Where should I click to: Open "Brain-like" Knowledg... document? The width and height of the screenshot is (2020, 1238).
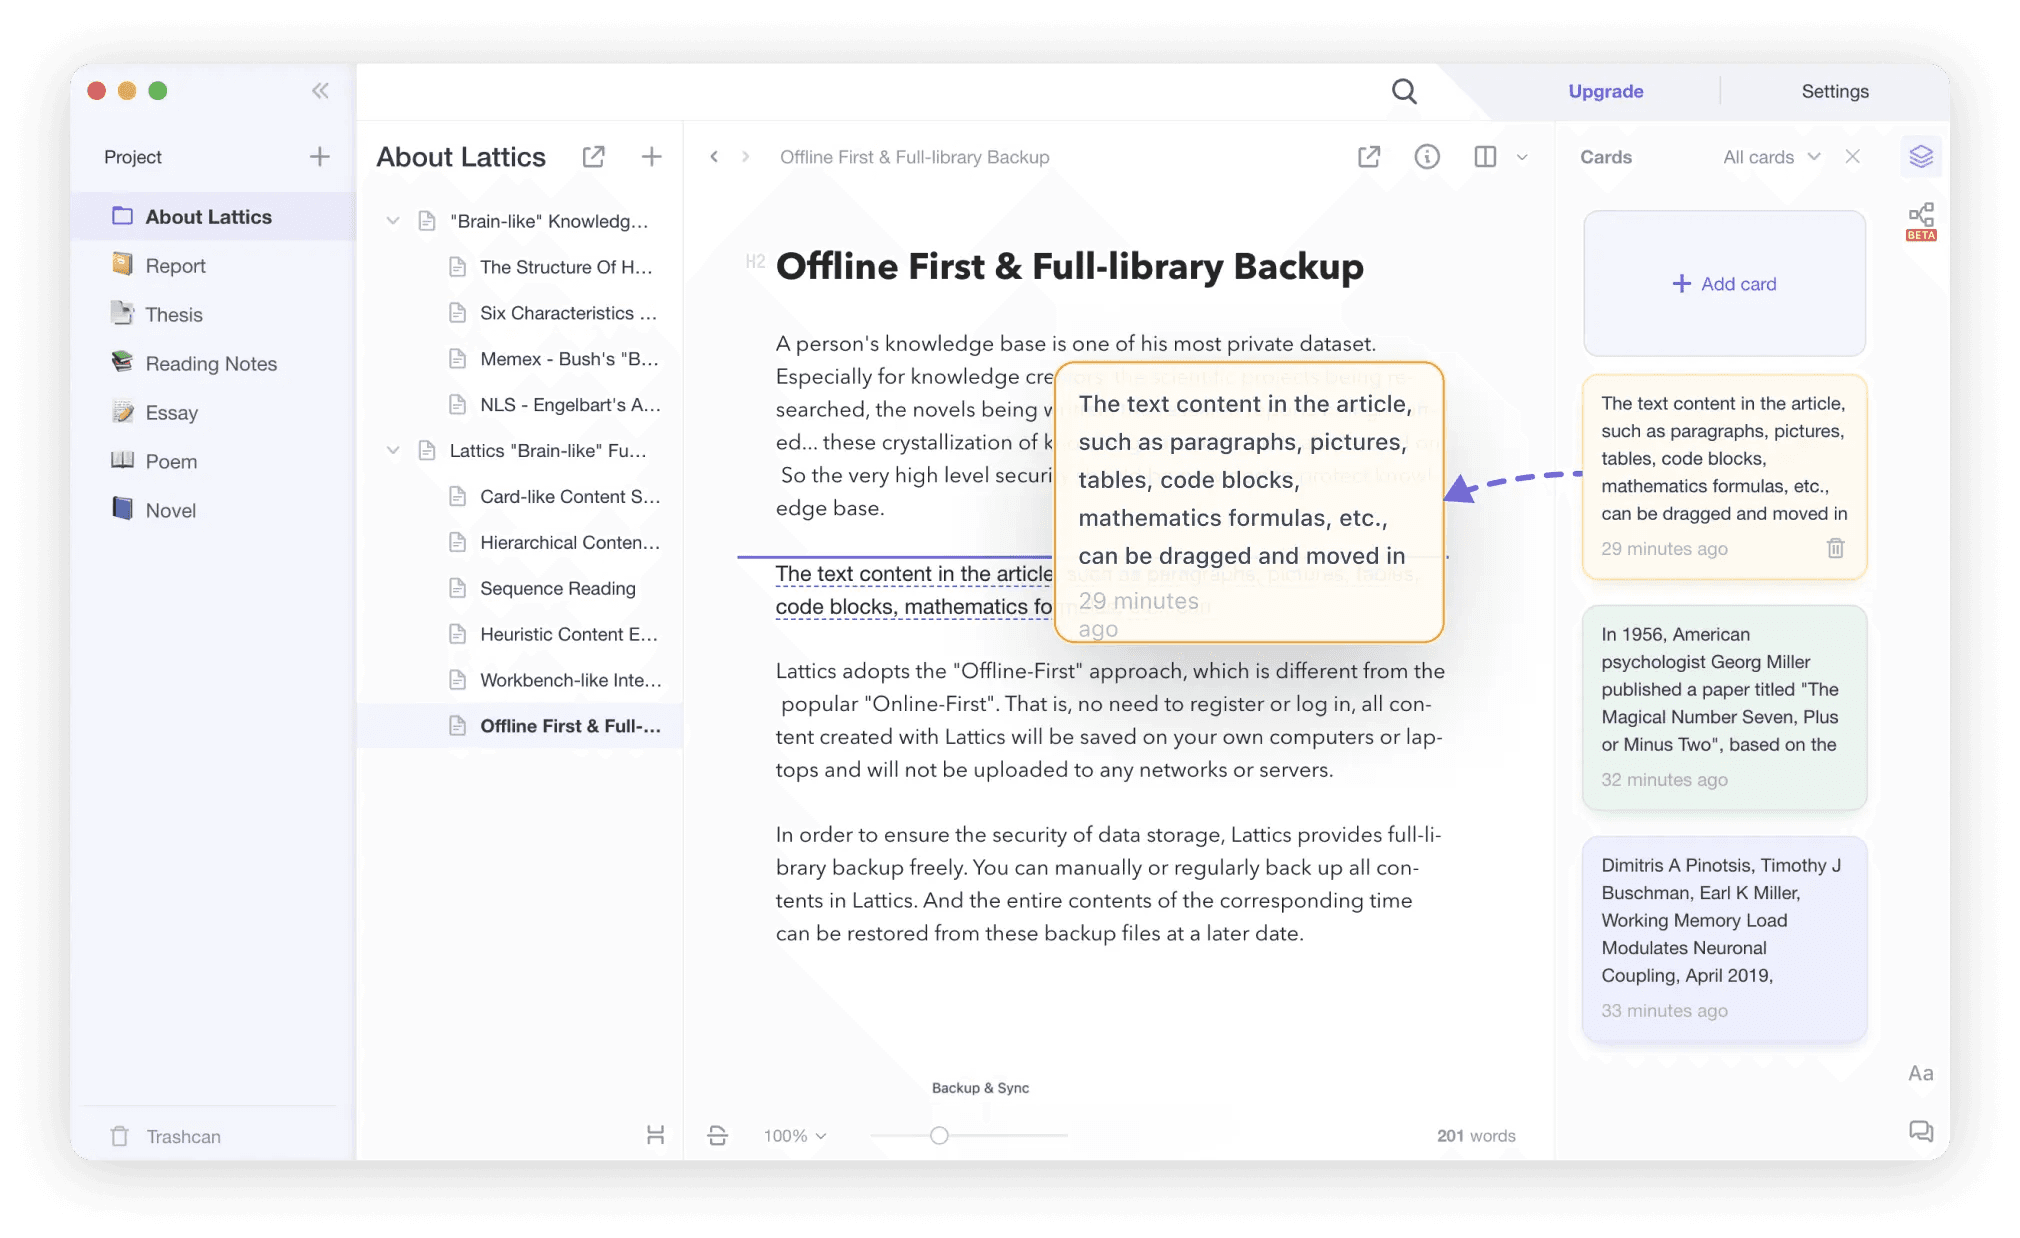[520, 221]
